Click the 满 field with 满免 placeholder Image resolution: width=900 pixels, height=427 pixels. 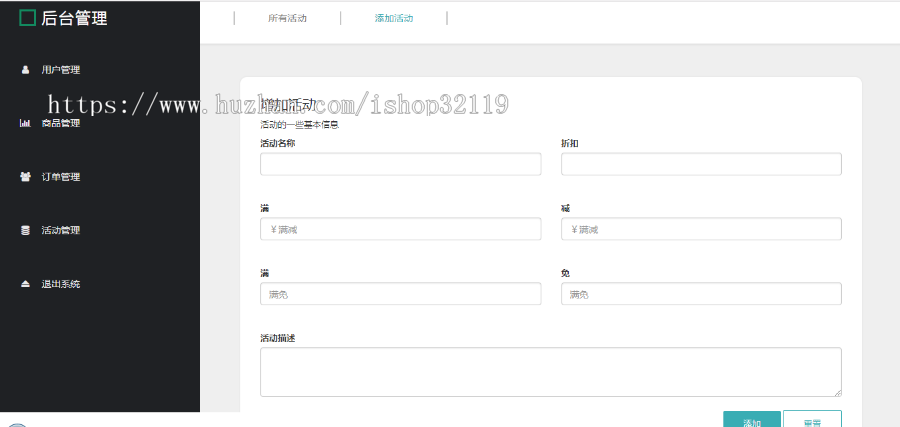(401, 294)
